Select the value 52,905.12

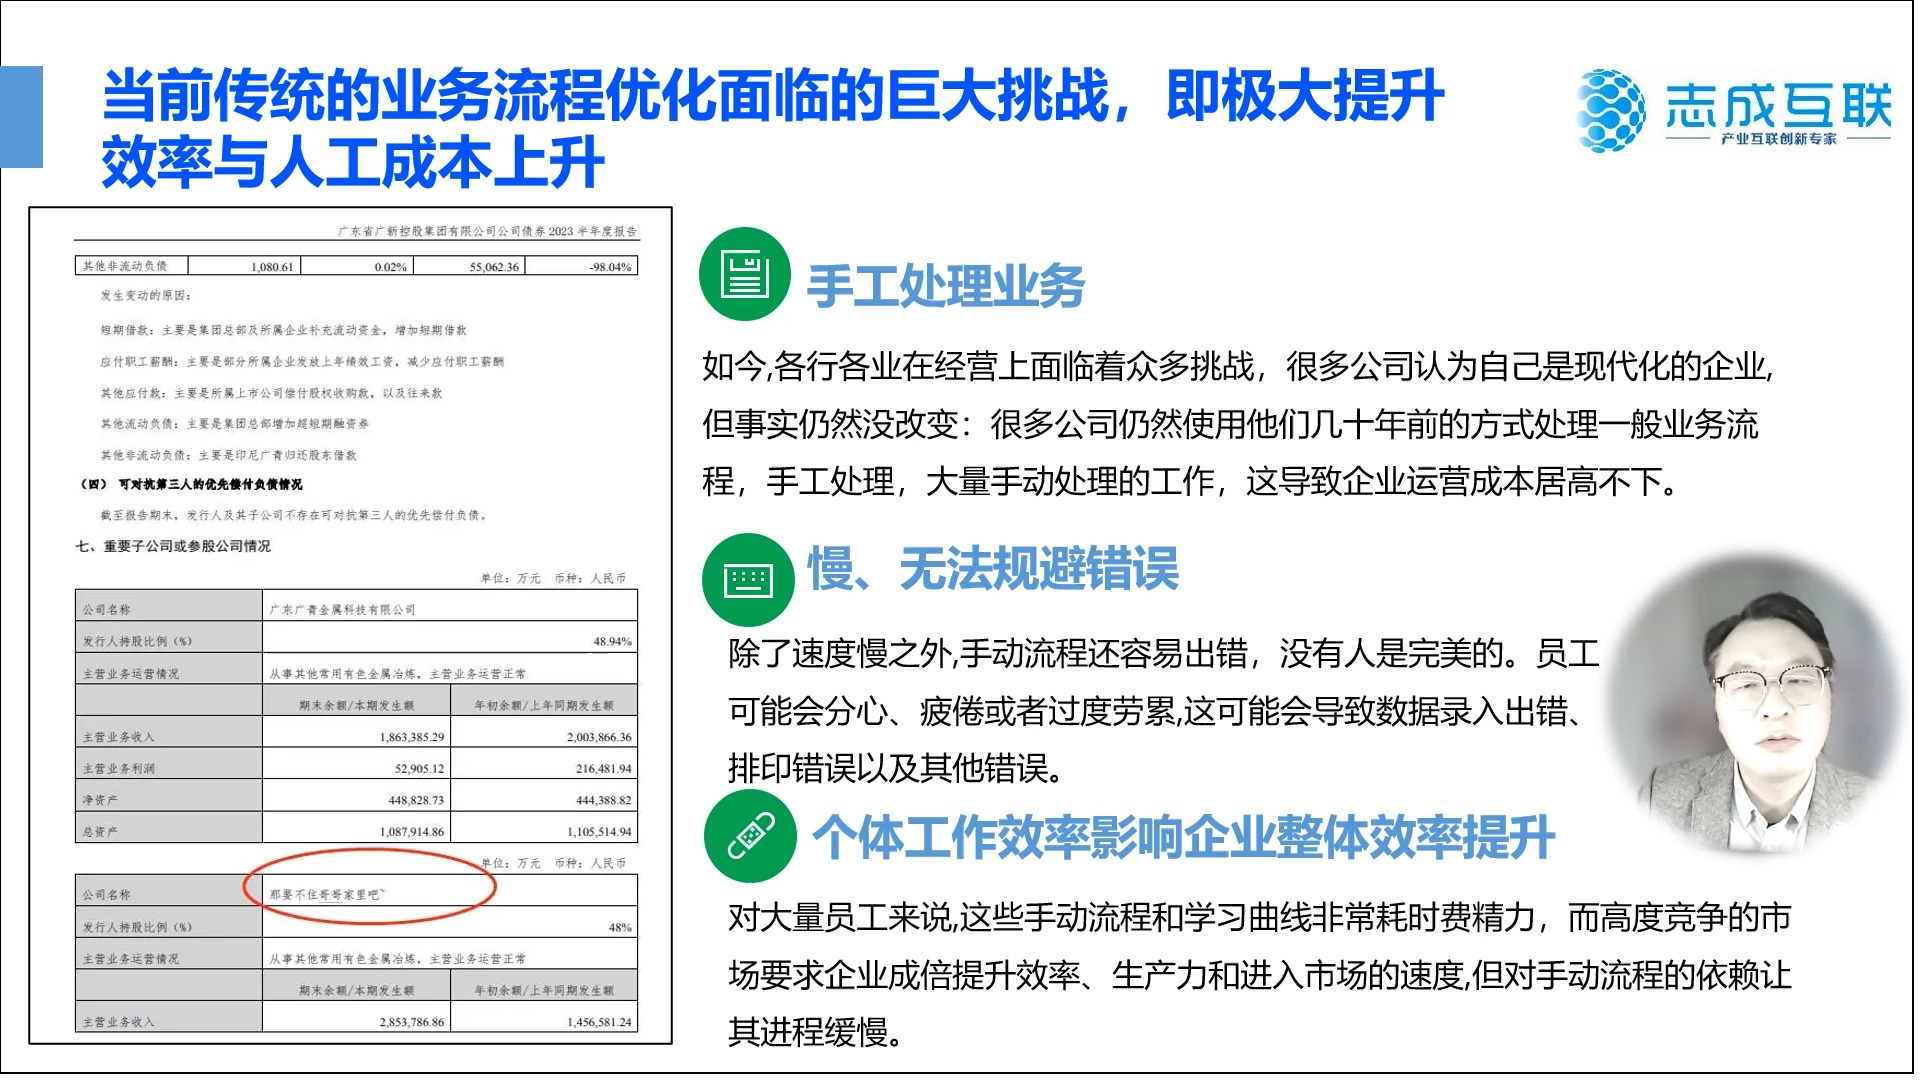419,769
